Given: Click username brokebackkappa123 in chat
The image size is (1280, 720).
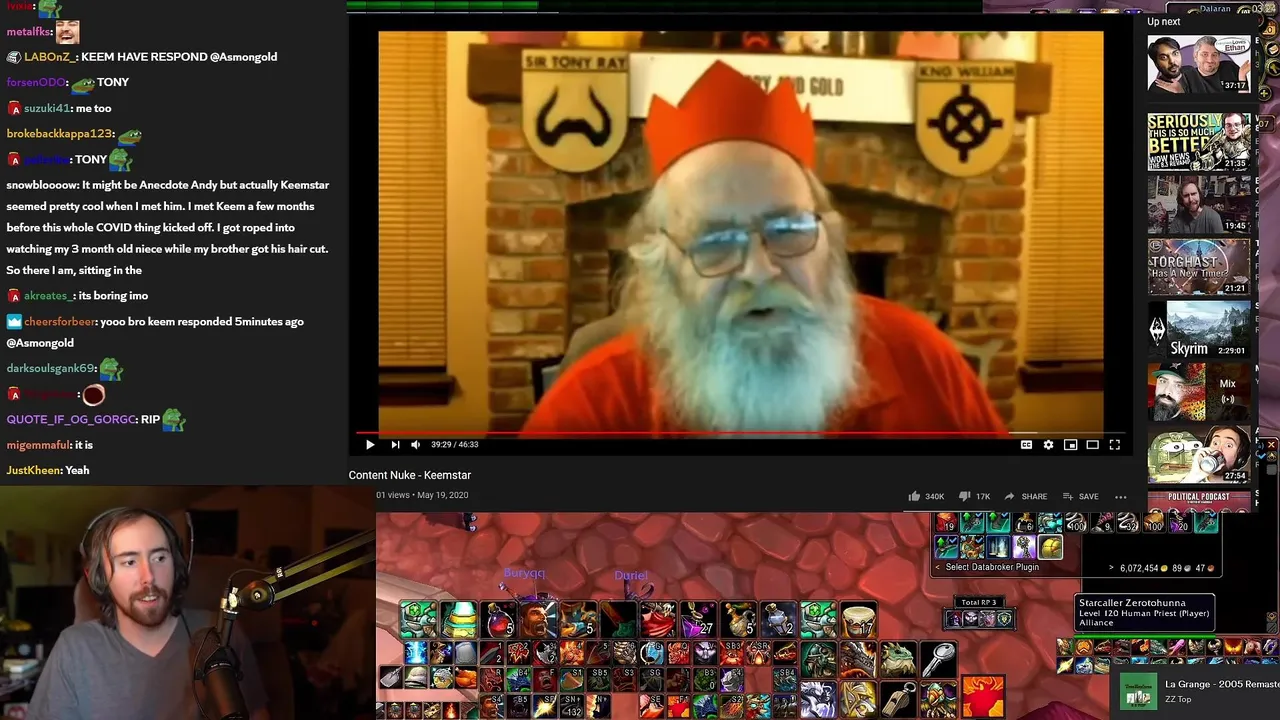Looking at the screenshot, I should (60, 134).
